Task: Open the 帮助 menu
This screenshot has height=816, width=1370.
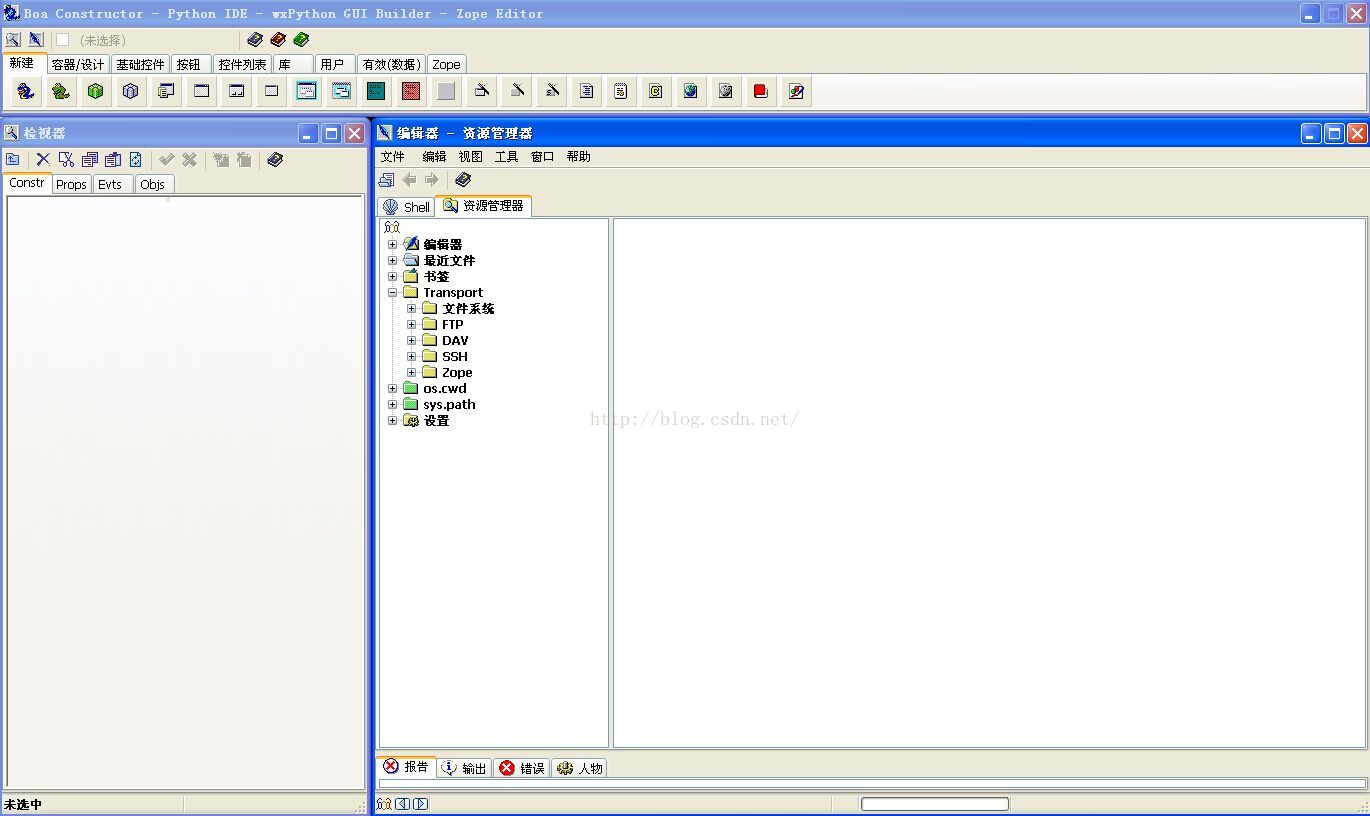Action: coord(579,157)
